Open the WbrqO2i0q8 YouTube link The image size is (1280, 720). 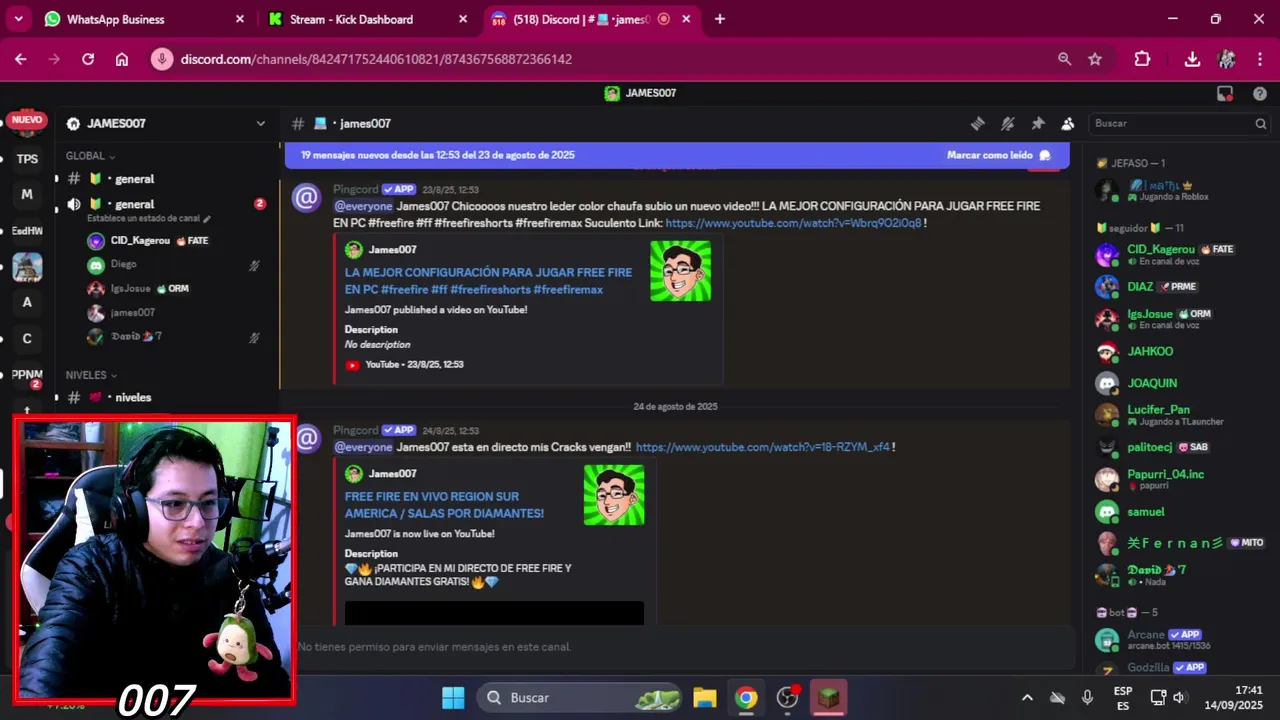pos(793,223)
